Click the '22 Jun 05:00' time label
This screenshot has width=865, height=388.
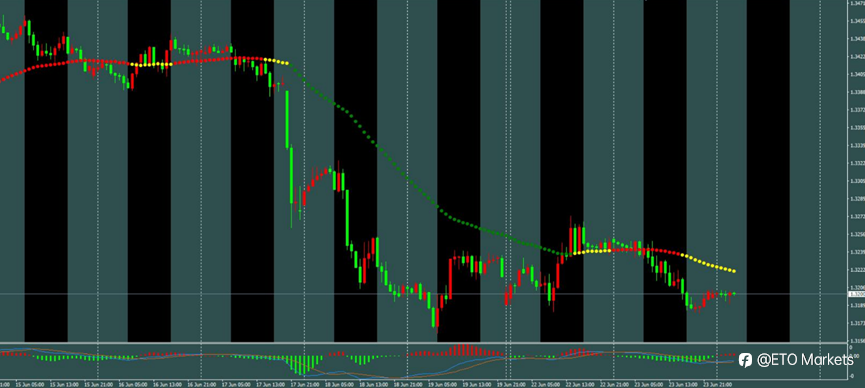546,384
